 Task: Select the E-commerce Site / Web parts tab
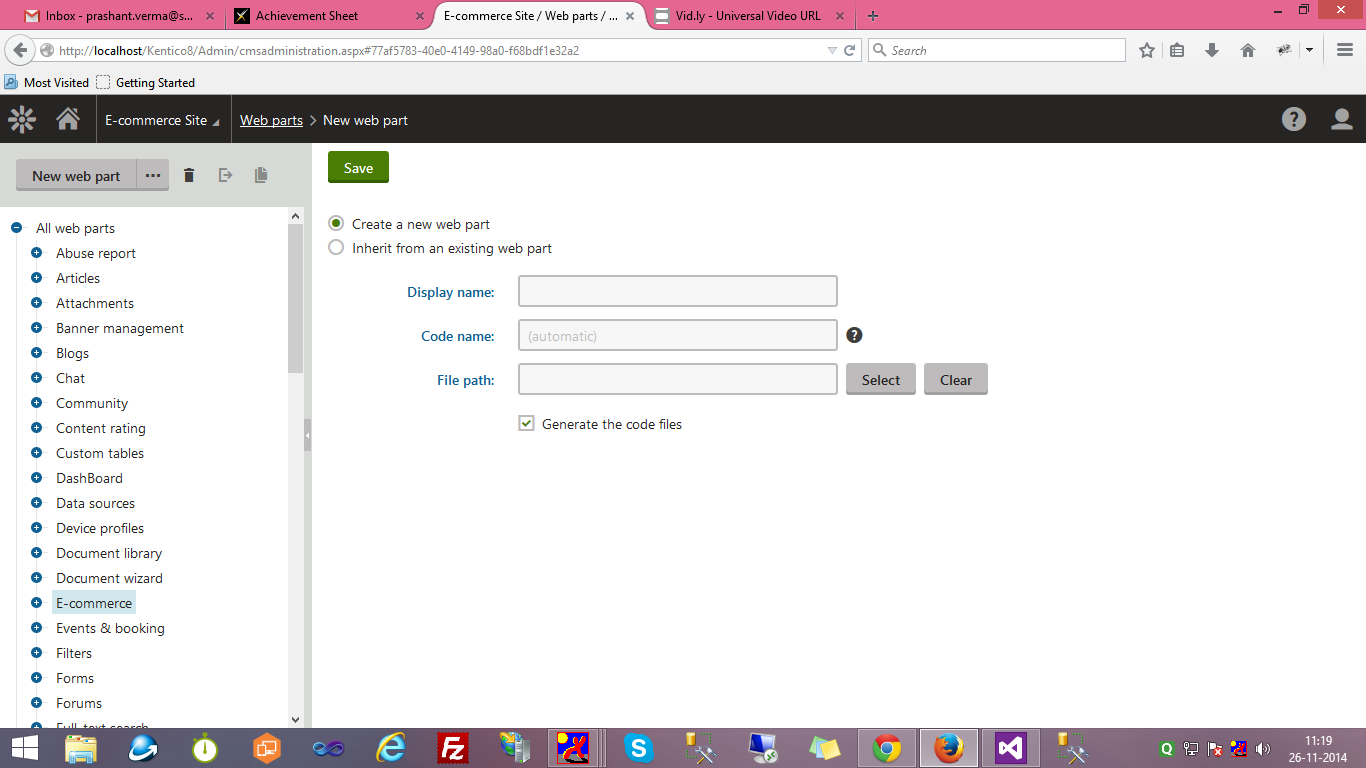click(x=538, y=16)
